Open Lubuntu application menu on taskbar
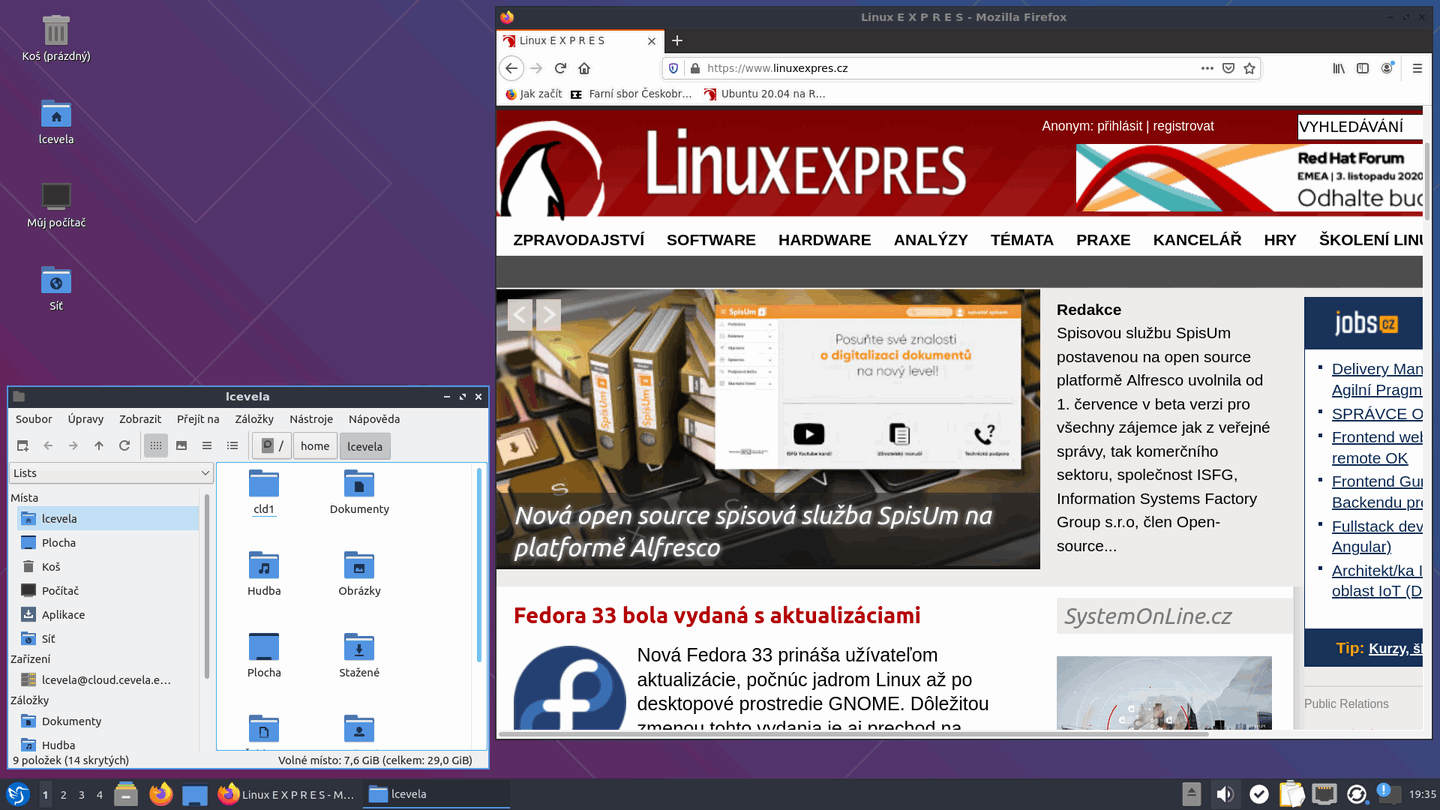Screen dimensions: 1440x810 coord(17,794)
